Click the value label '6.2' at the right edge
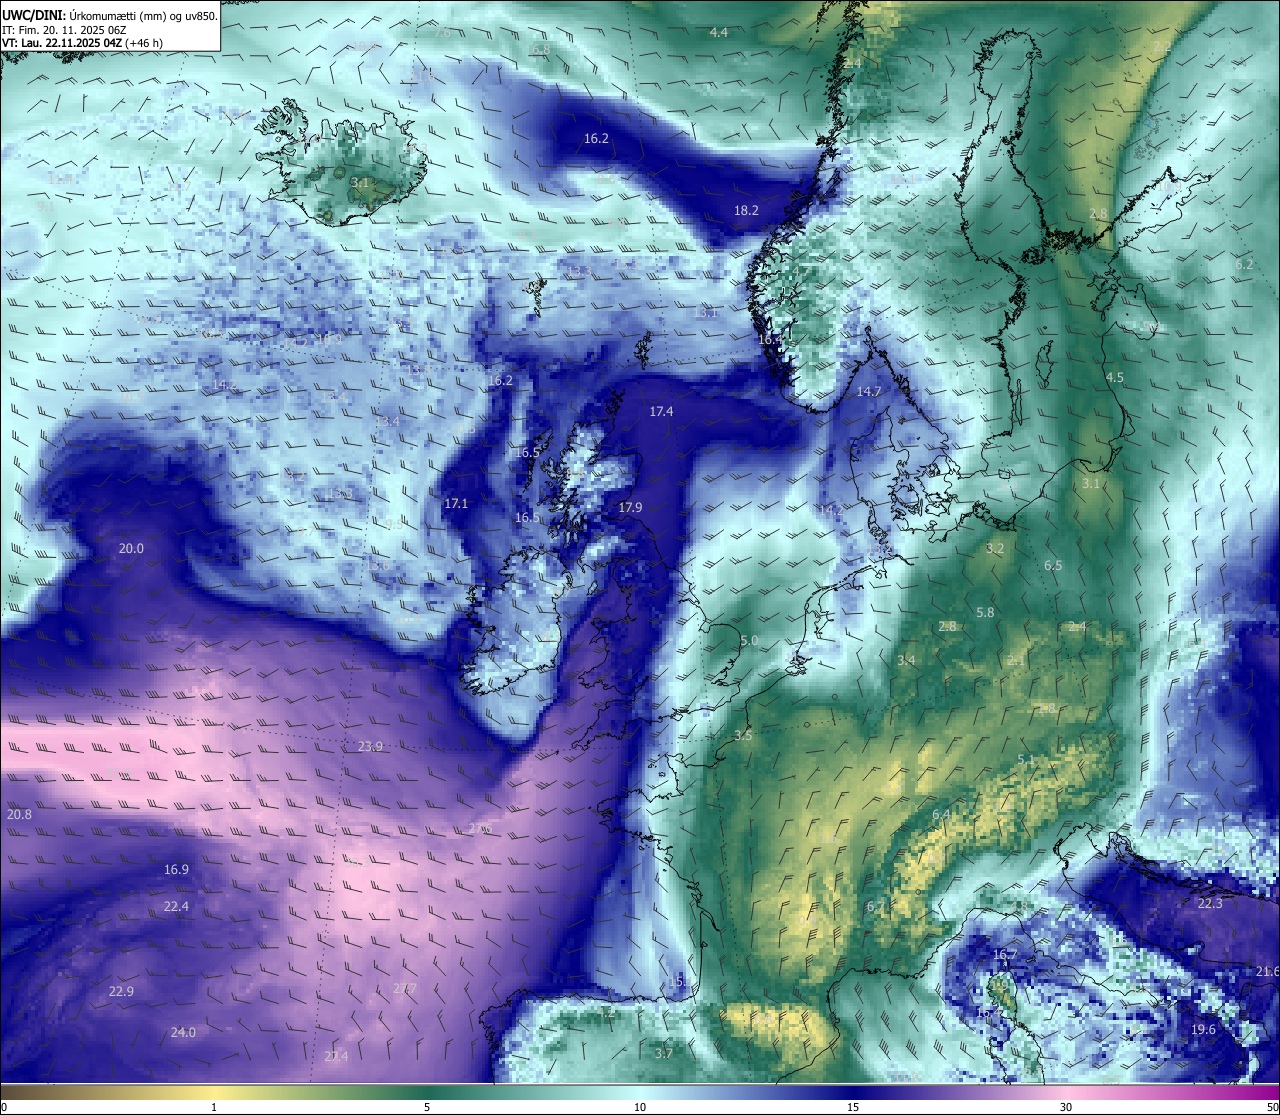 [x=1244, y=265]
